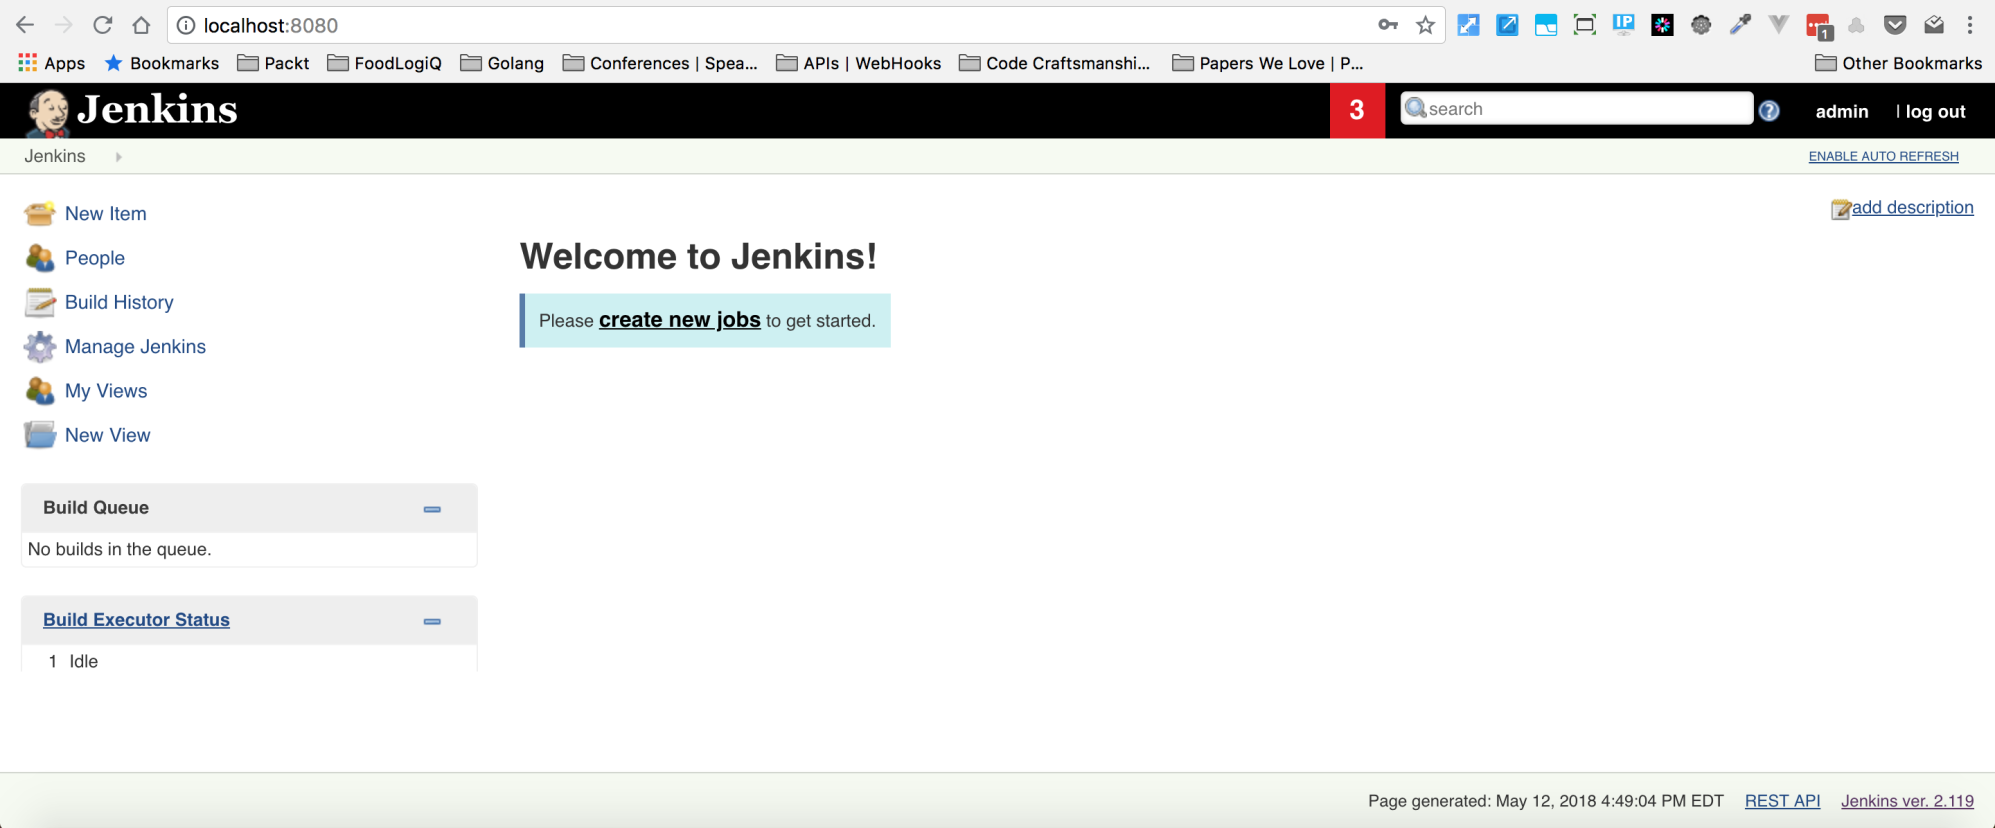
Task: Click the Jenkins search field
Action: (1577, 109)
